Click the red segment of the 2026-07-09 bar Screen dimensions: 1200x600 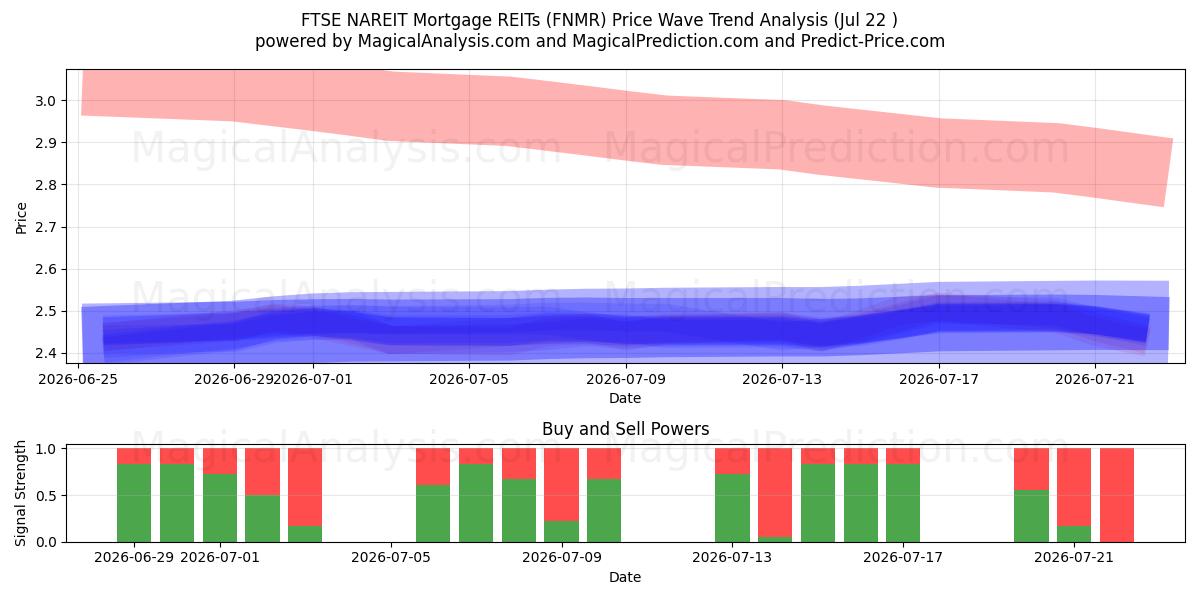(562, 485)
